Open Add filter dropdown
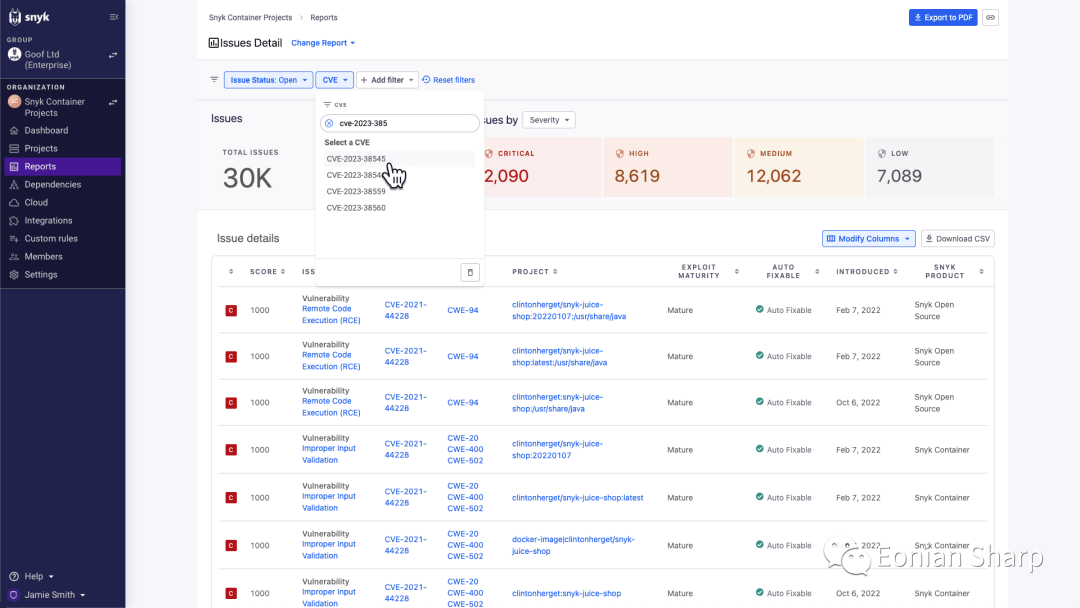This screenshot has width=1080, height=608. pyautogui.click(x=387, y=80)
